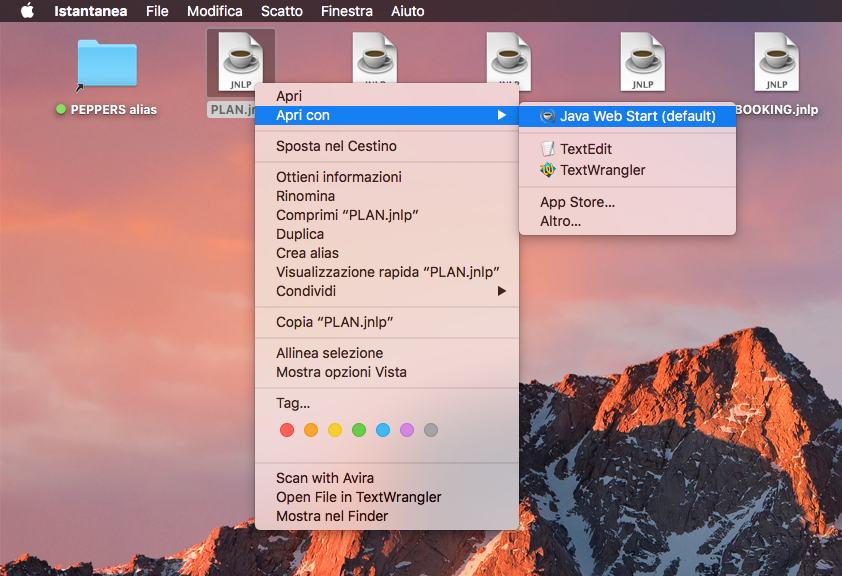The width and height of the screenshot is (842, 576).
Task: Select Mostra opzioni Vista
Action: (x=387, y=372)
